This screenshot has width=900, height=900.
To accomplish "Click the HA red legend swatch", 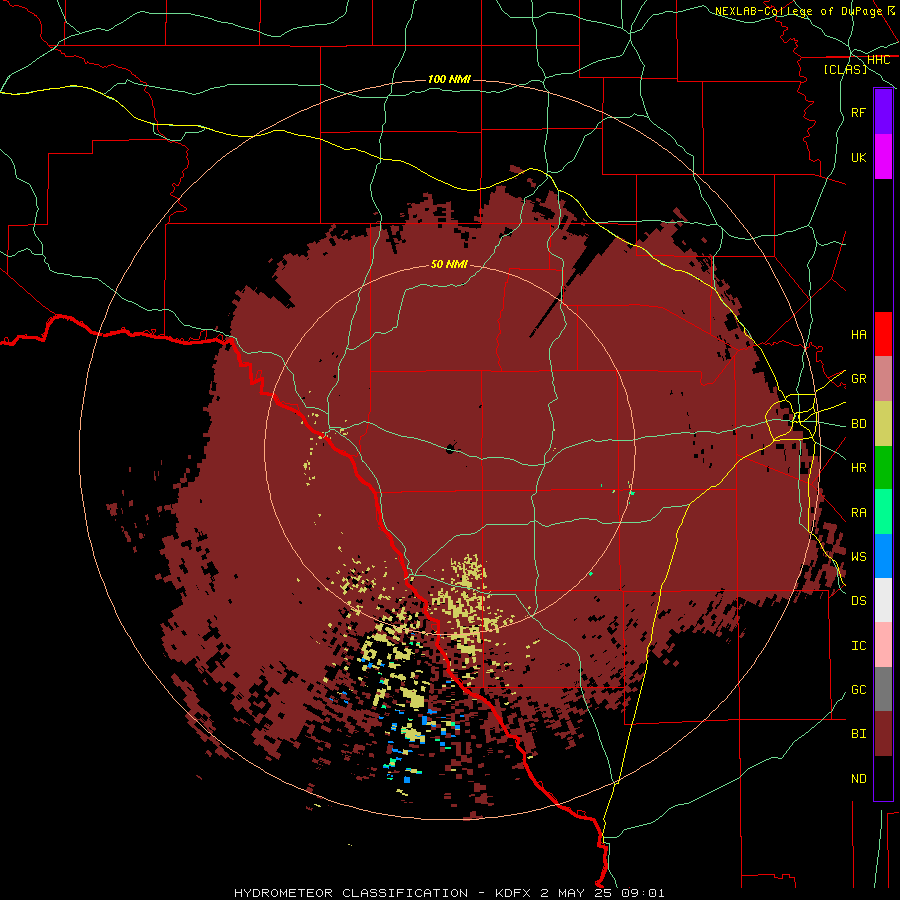I will point(883,334).
